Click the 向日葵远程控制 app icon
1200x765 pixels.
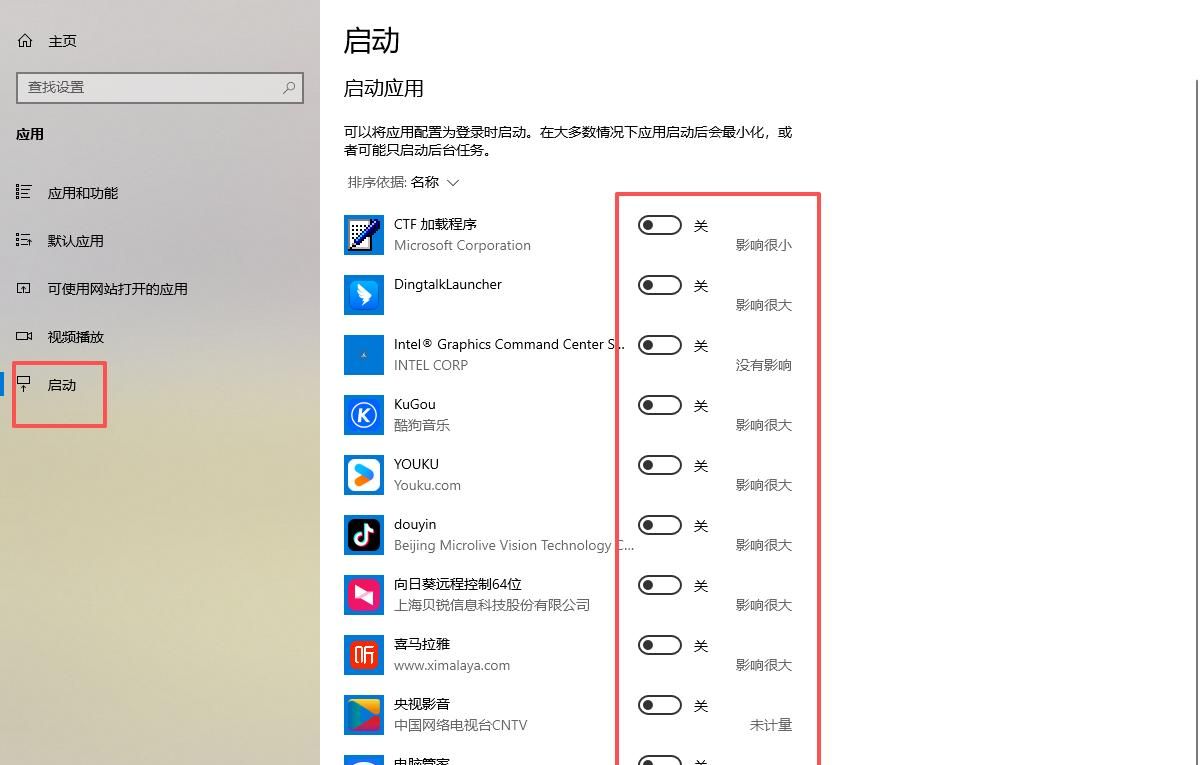[363, 594]
